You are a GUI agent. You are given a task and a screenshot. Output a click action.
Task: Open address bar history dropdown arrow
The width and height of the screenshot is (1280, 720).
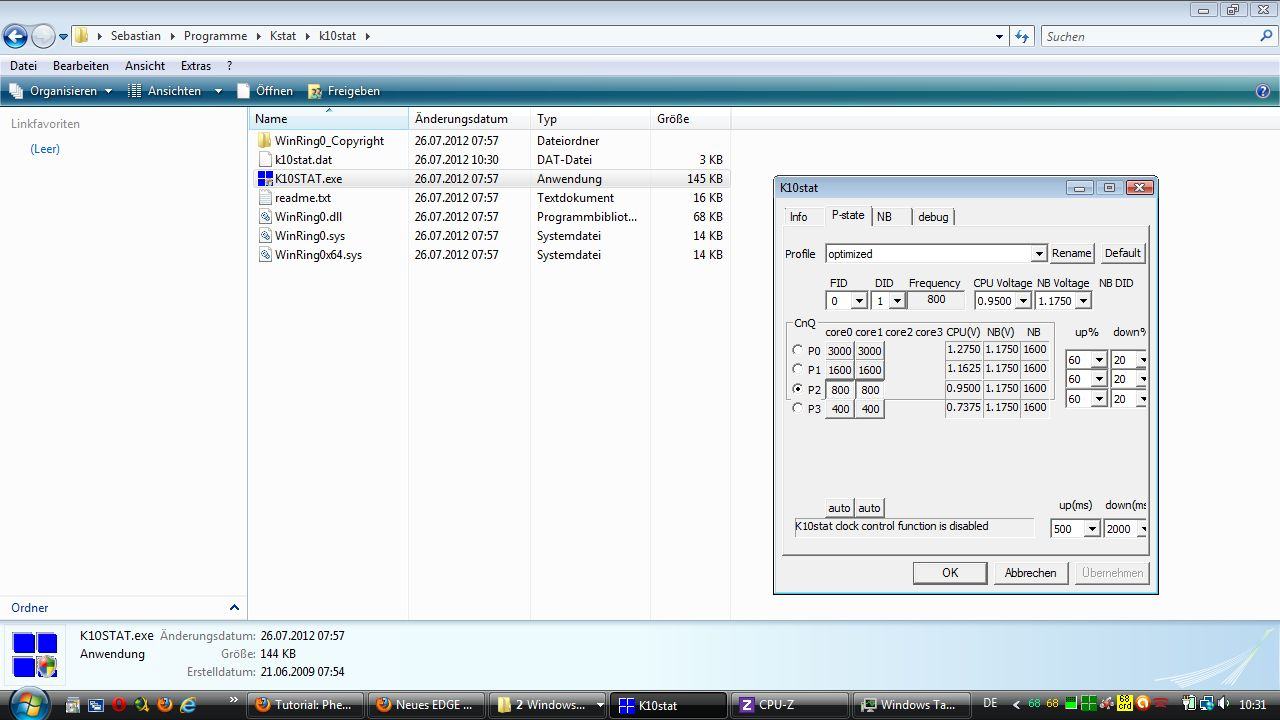point(999,36)
